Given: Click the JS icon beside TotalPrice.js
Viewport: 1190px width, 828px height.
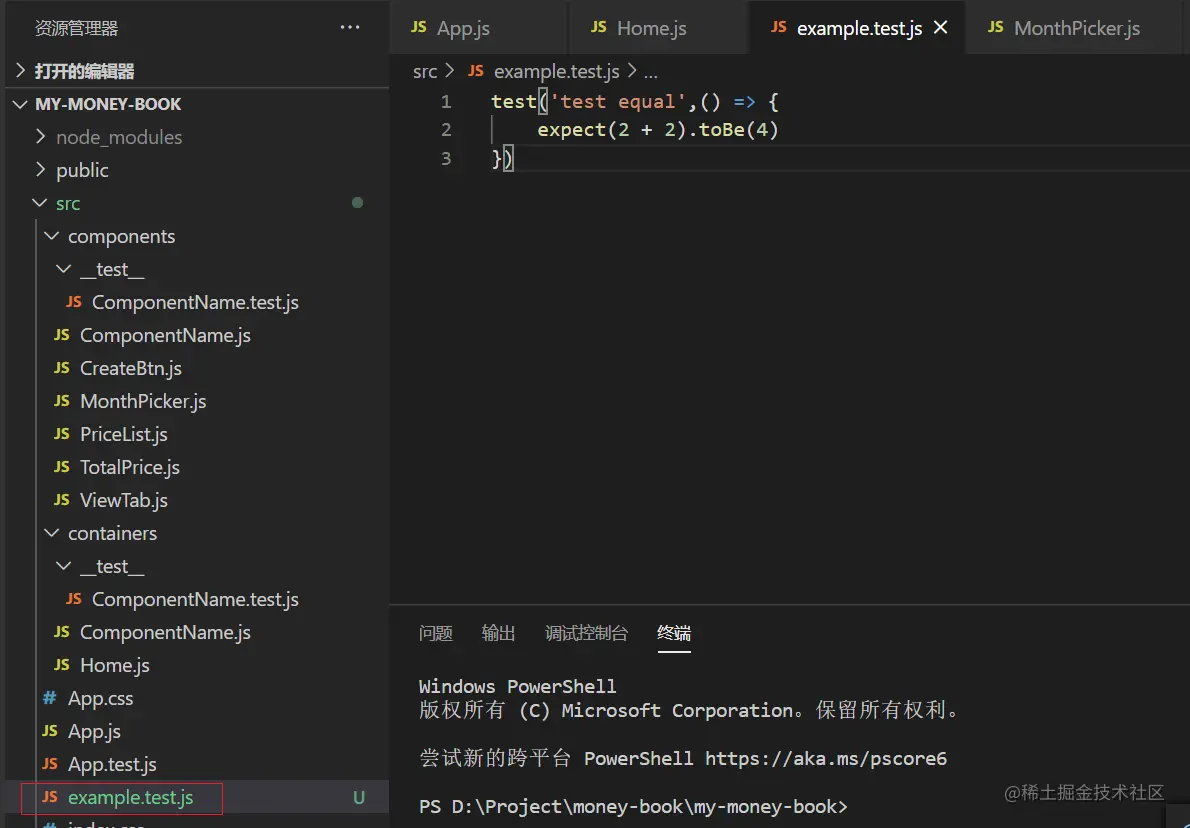Looking at the screenshot, I should [62, 468].
